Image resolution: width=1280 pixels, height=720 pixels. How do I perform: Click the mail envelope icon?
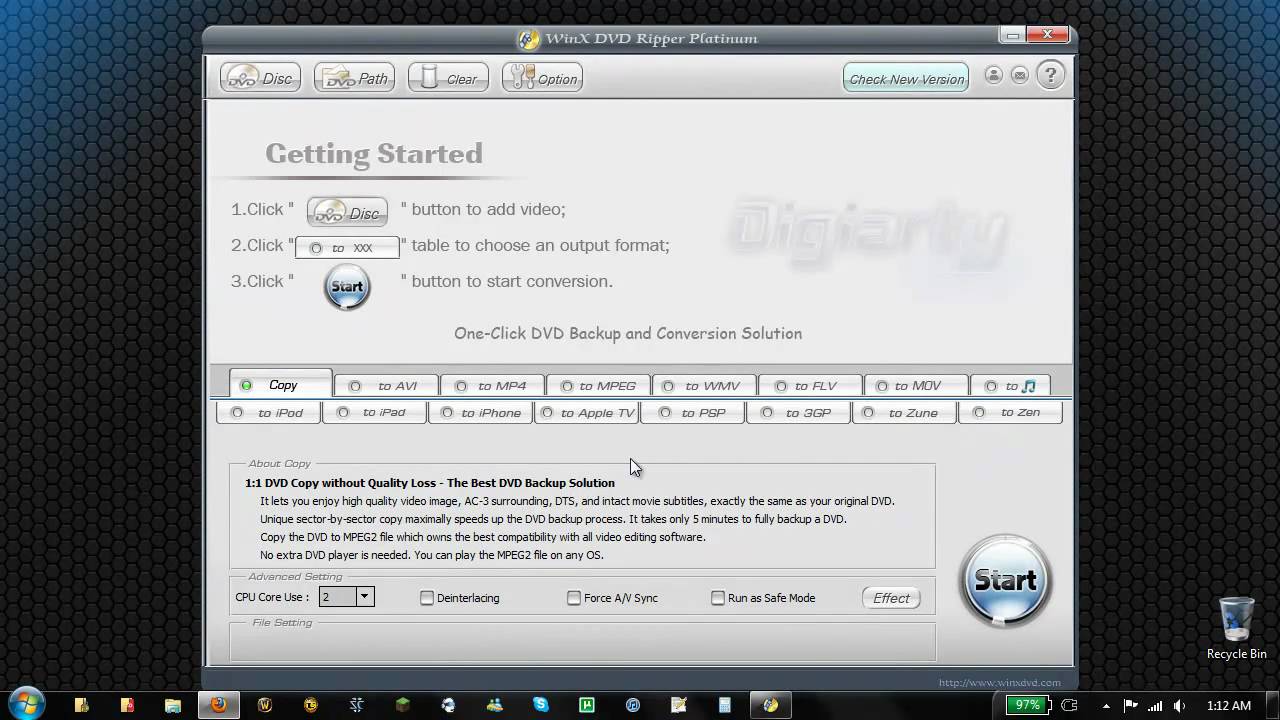pos(1019,75)
